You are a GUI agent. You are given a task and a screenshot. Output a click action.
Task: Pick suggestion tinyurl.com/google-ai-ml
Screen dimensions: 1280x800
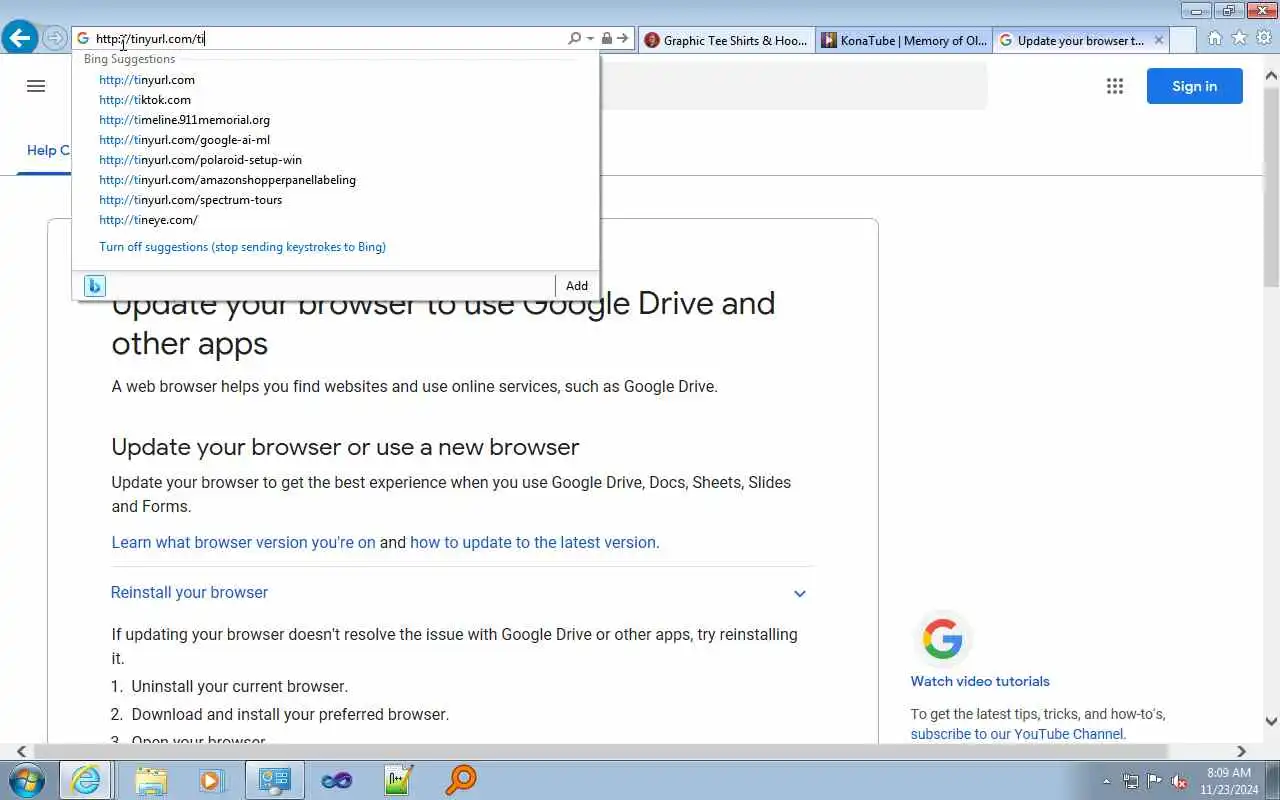coord(184,140)
